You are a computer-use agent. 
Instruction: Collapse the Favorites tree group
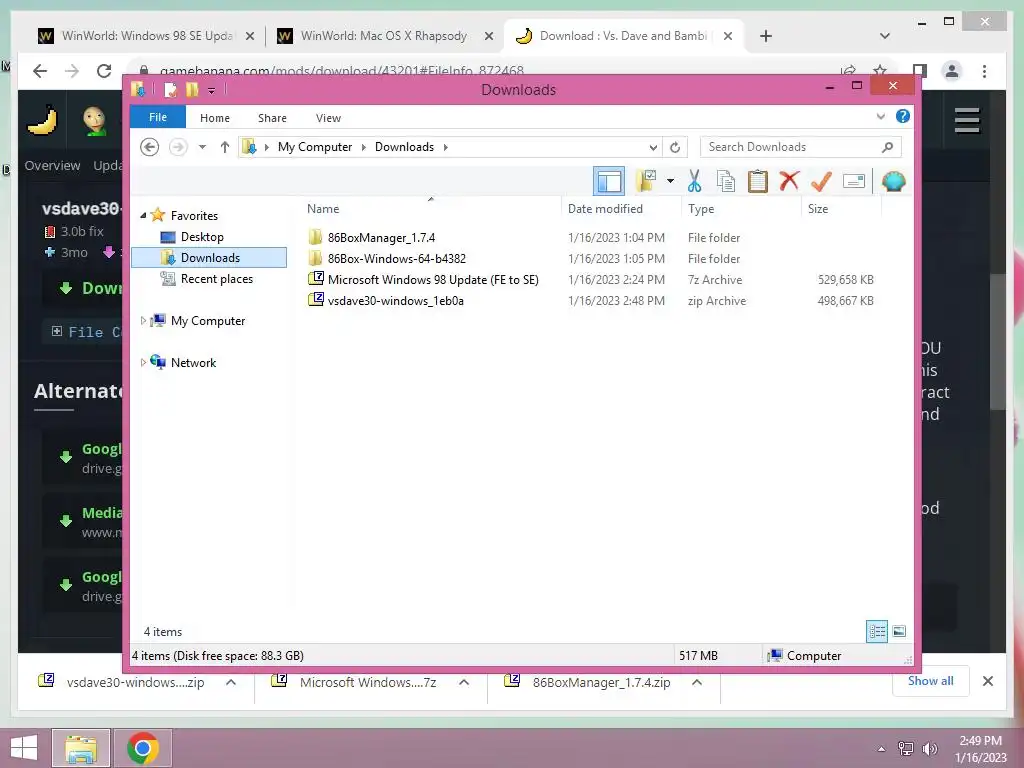(143, 216)
